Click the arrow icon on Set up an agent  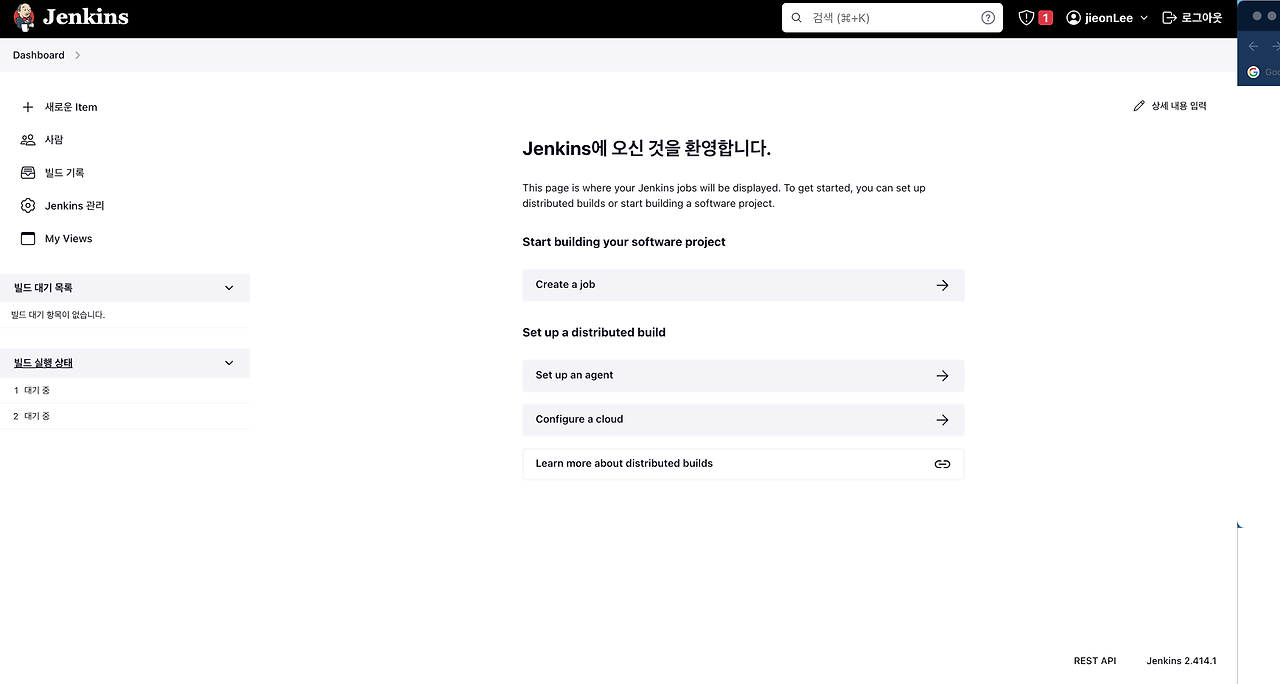click(x=942, y=376)
